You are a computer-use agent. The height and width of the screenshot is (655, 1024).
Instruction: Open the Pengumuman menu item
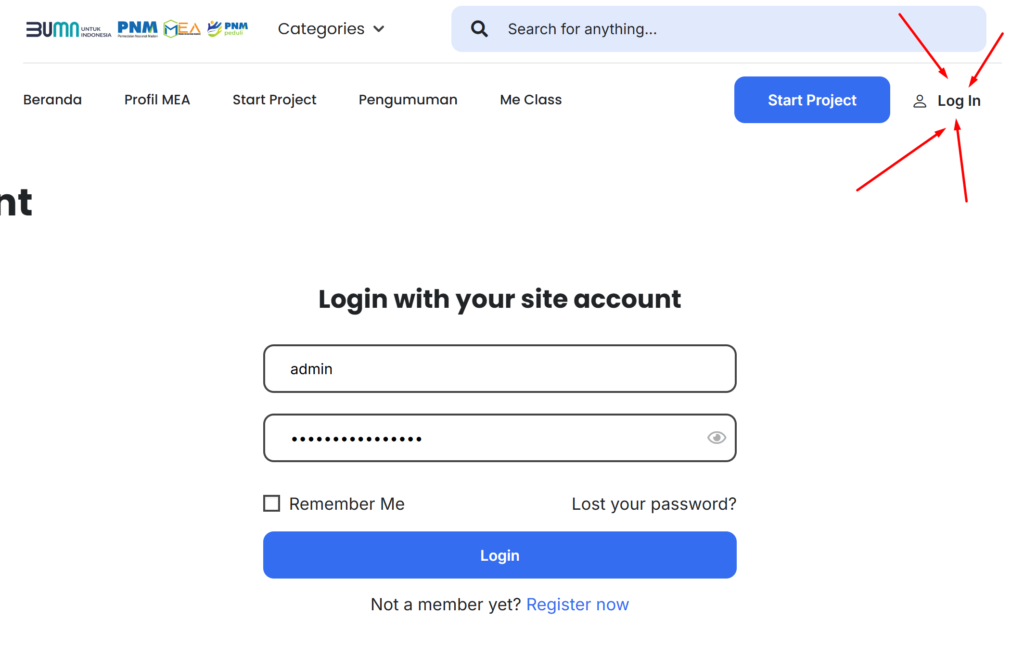[408, 100]
